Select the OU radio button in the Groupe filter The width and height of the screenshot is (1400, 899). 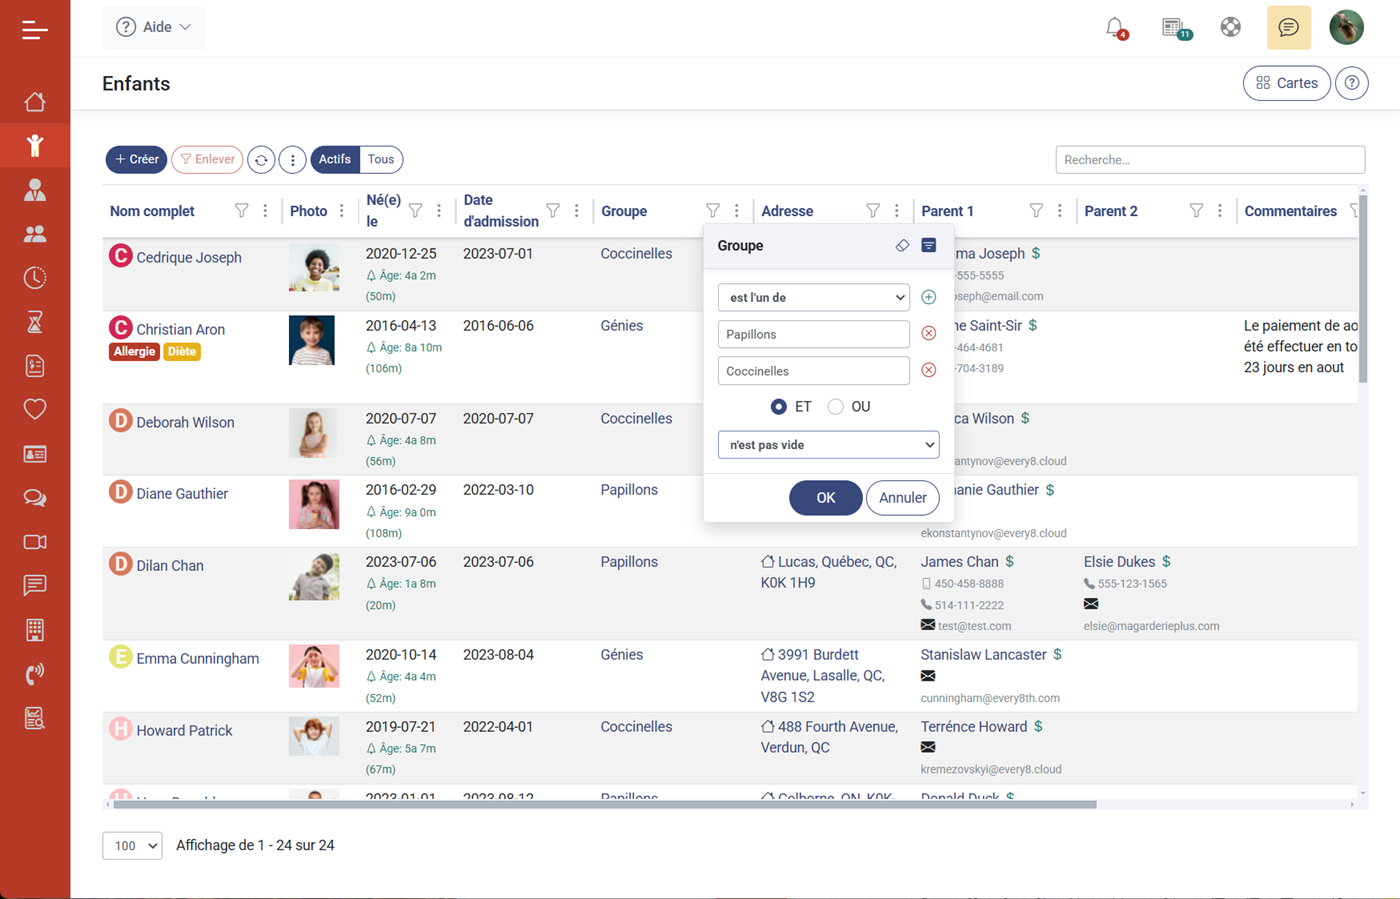pyautogui.click(x=835, y=406)
